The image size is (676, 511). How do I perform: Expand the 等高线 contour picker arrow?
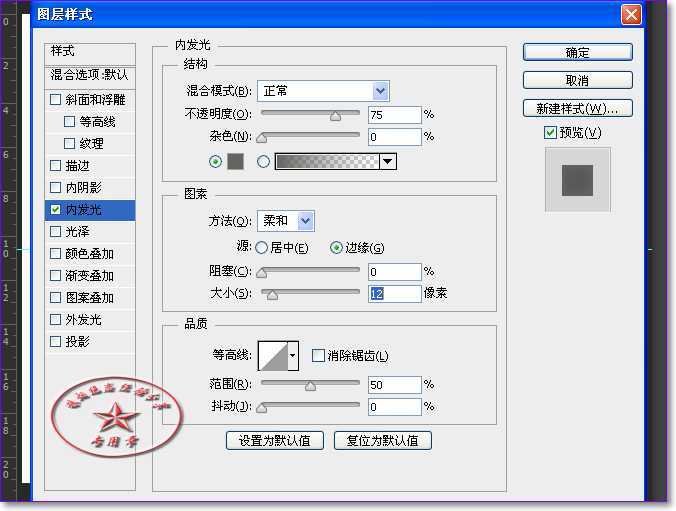[293, 355]
